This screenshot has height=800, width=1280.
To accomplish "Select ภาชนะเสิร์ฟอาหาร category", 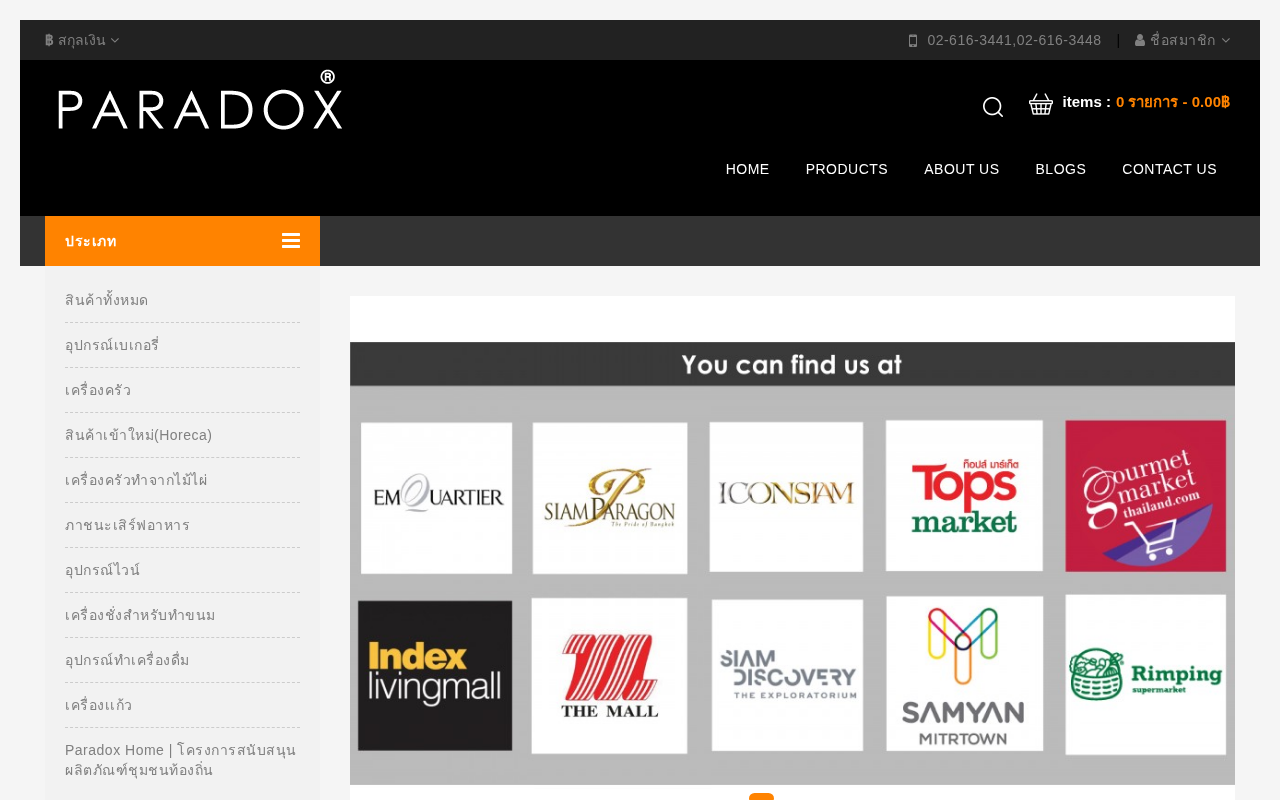I will click(x=127, y=525).
